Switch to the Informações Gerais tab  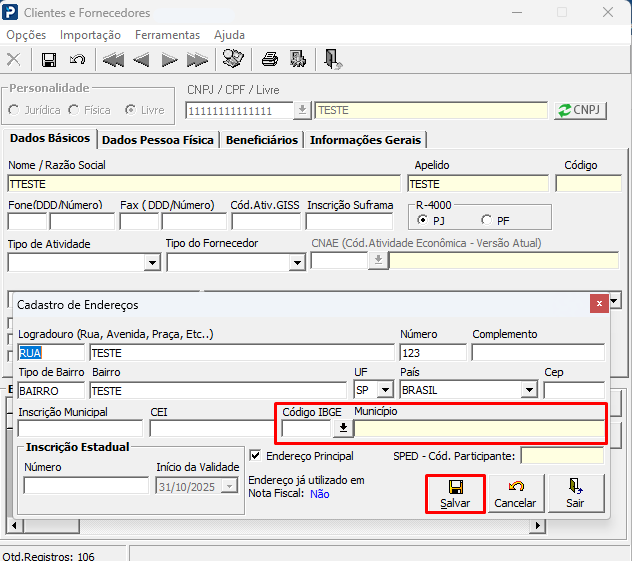pos(366,140)
